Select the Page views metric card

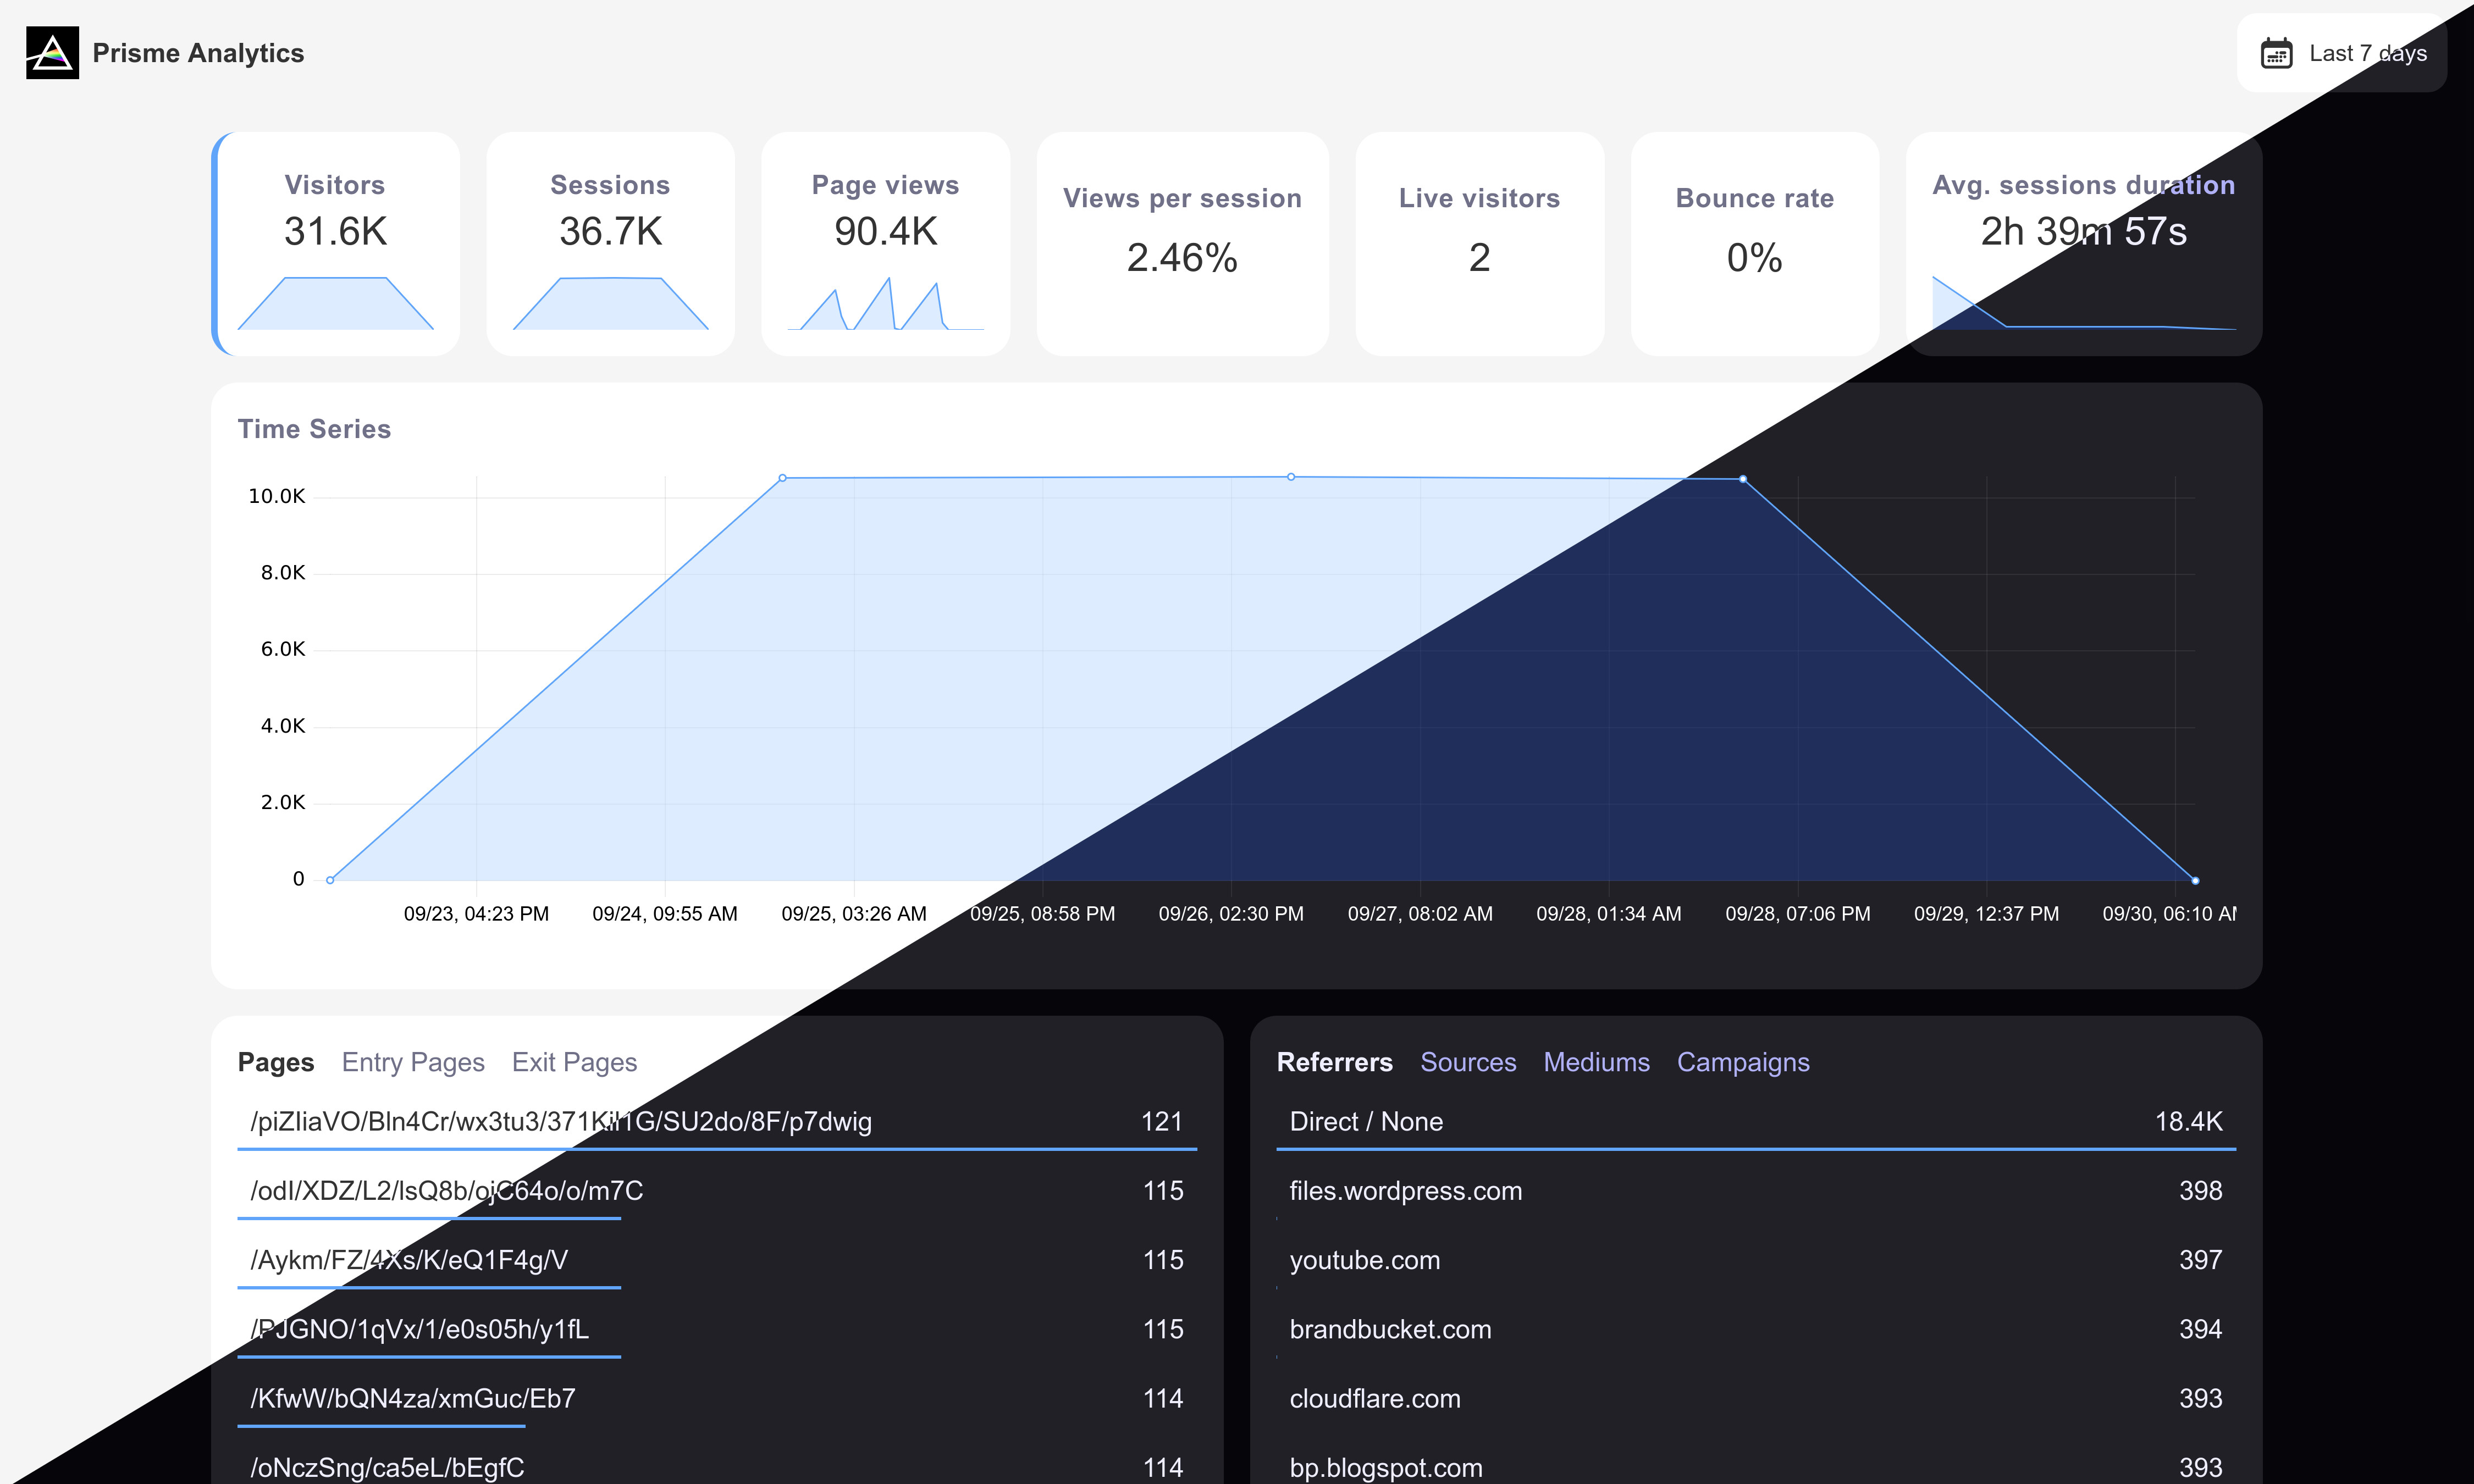[885, 243]
